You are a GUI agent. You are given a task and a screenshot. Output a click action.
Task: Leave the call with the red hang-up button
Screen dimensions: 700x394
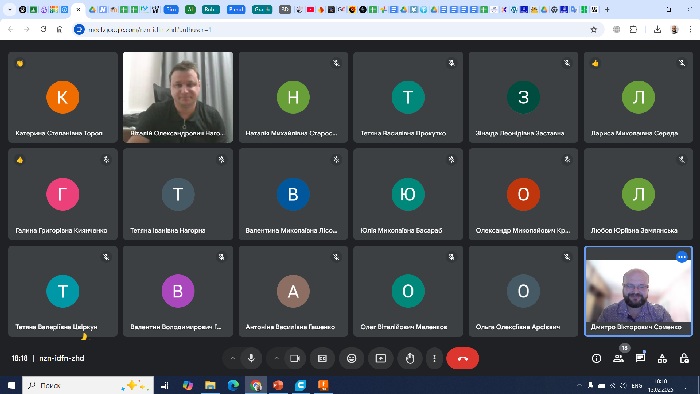point(462,358)
